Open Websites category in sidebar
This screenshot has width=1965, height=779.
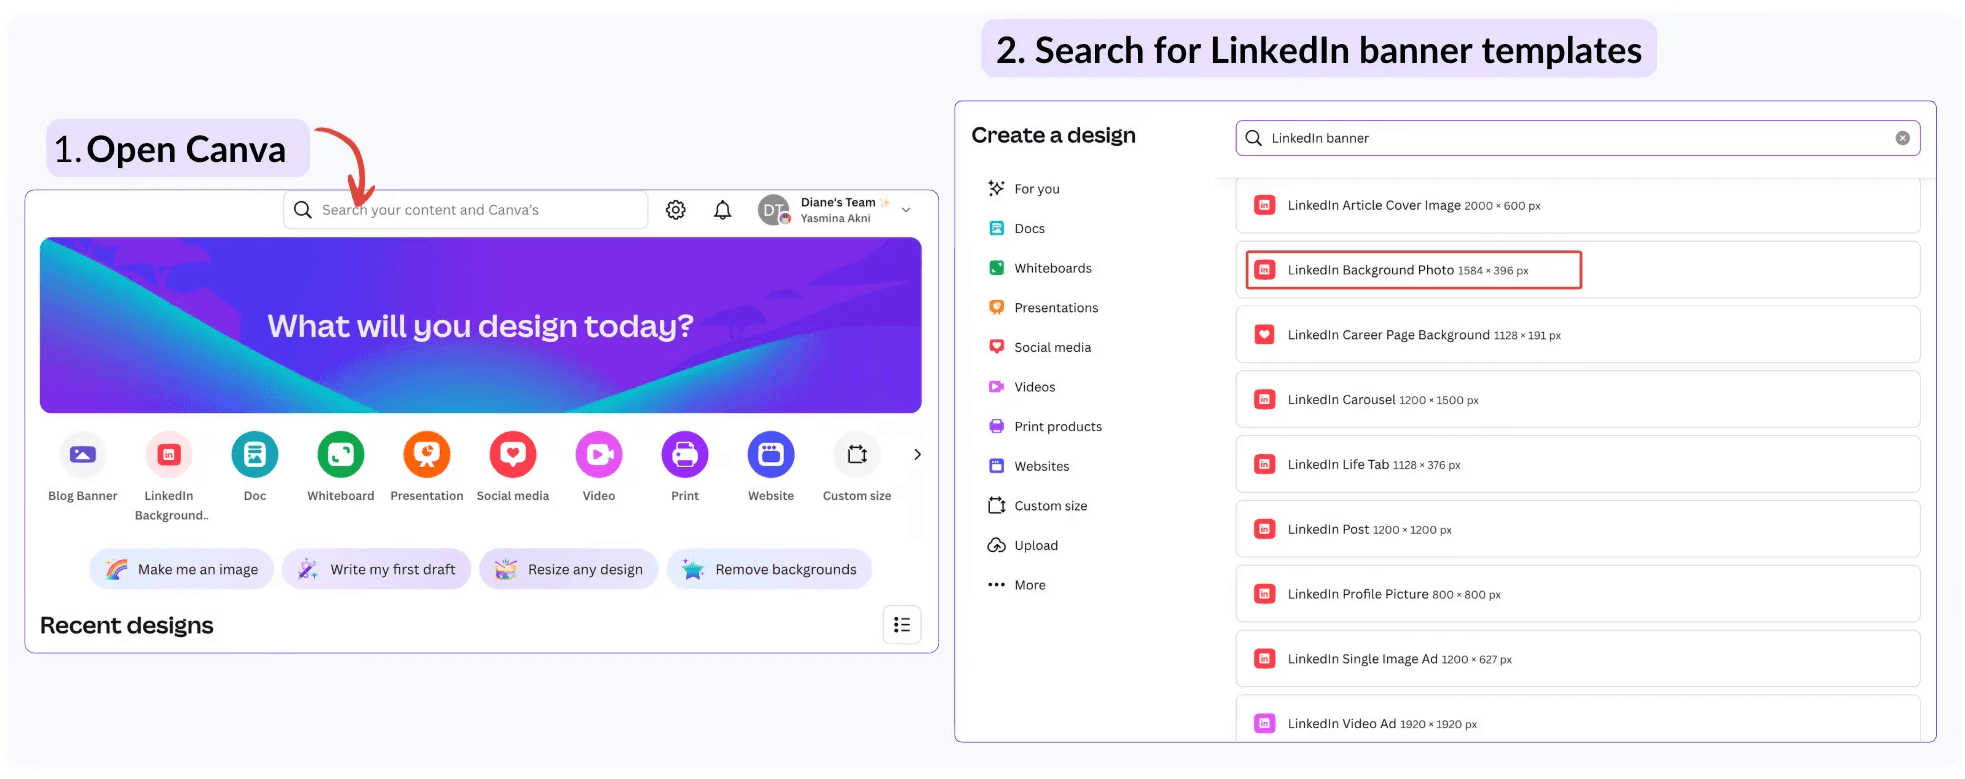tap(1029, 466)
